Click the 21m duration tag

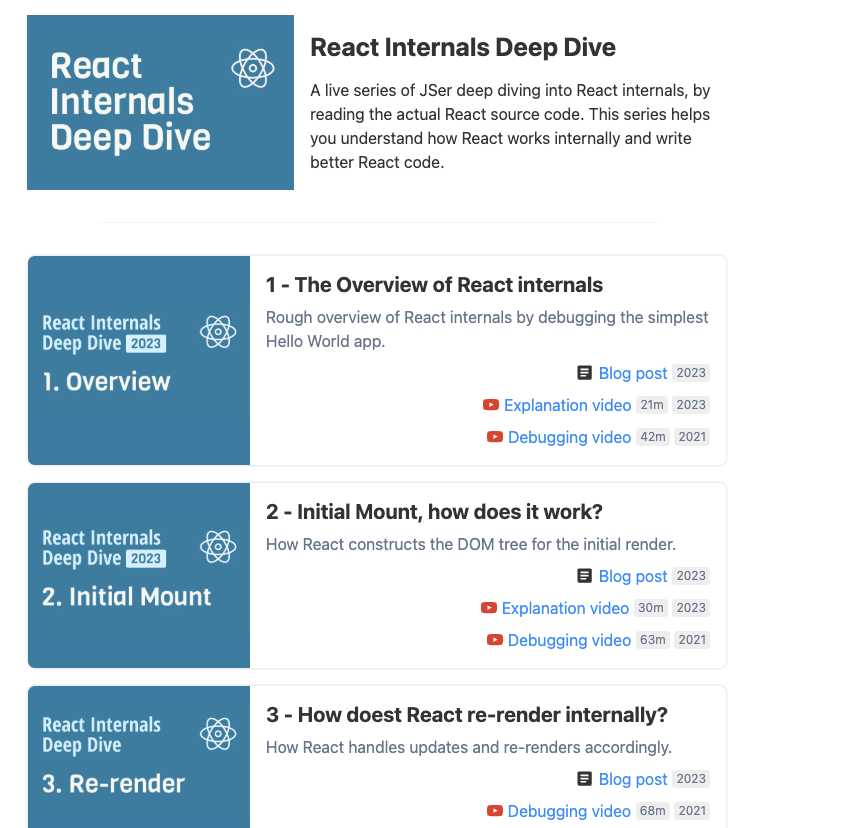click(x=652, y=405)
